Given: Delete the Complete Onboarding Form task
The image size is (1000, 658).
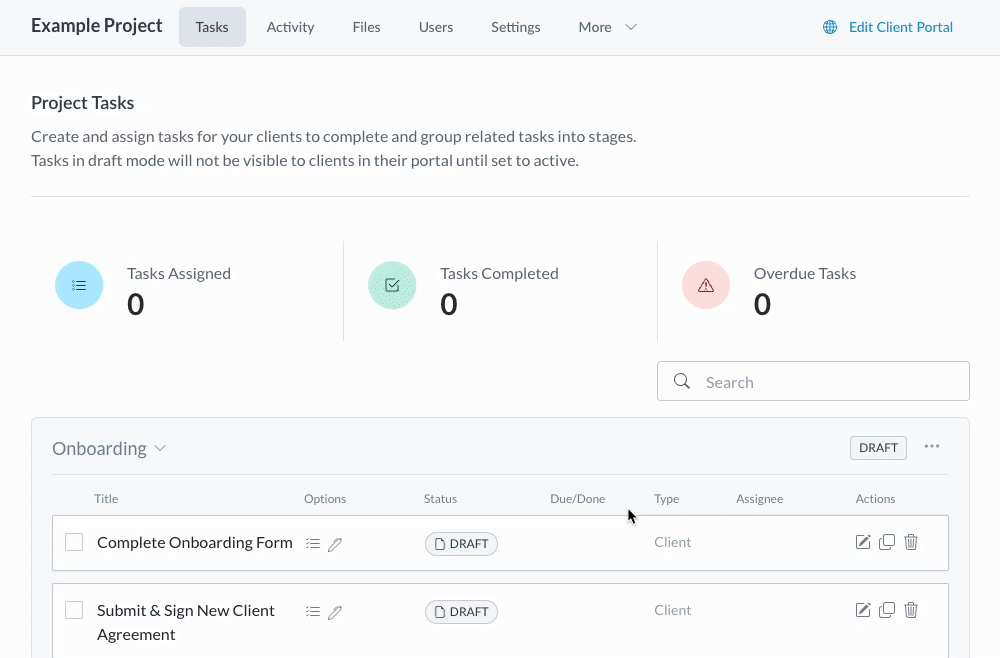Looking at the screenshot, I should click(x=911, y=542).
